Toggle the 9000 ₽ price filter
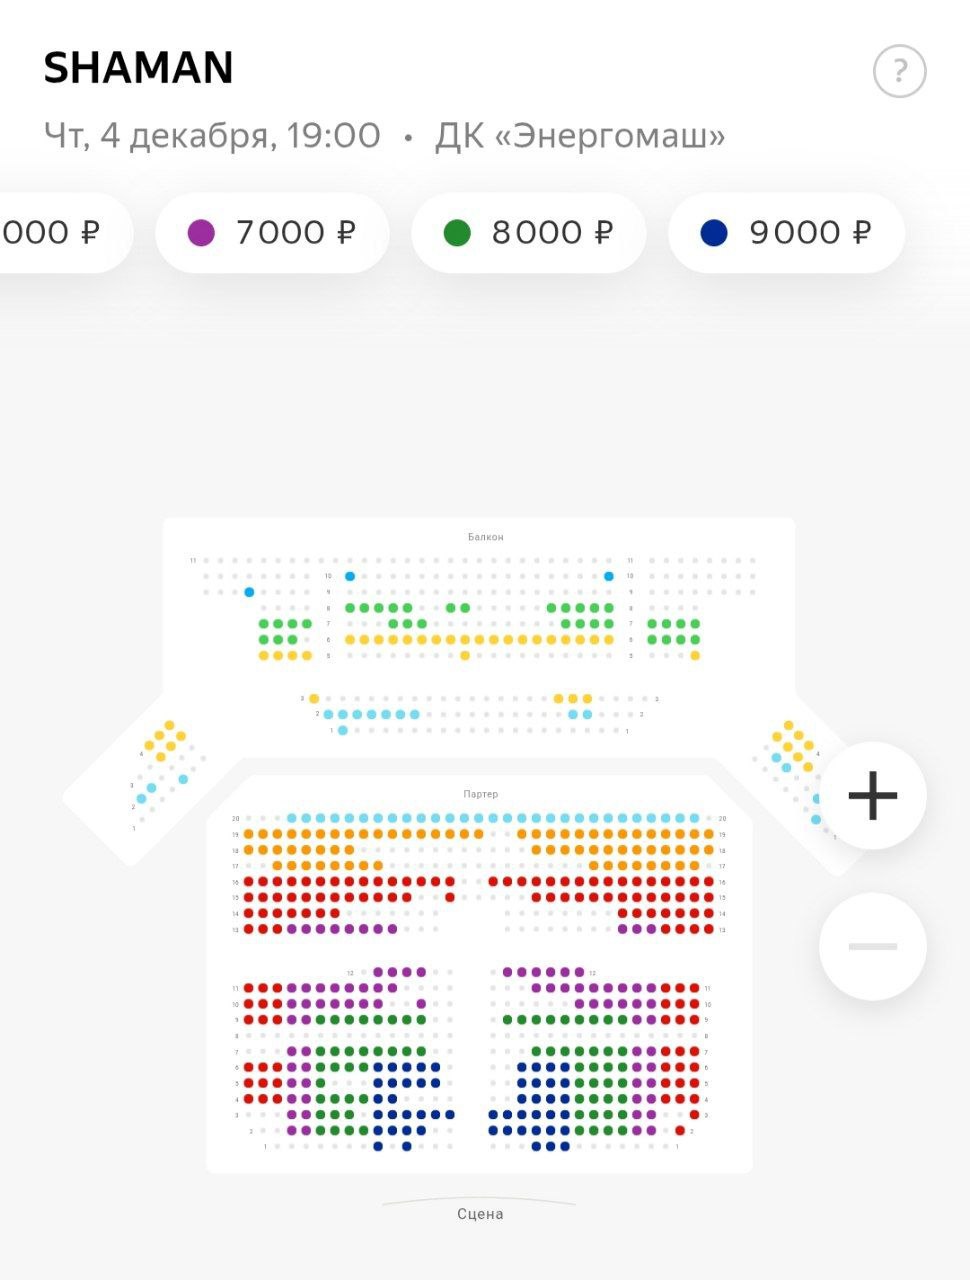970x1280 pixels. point(786,233)
